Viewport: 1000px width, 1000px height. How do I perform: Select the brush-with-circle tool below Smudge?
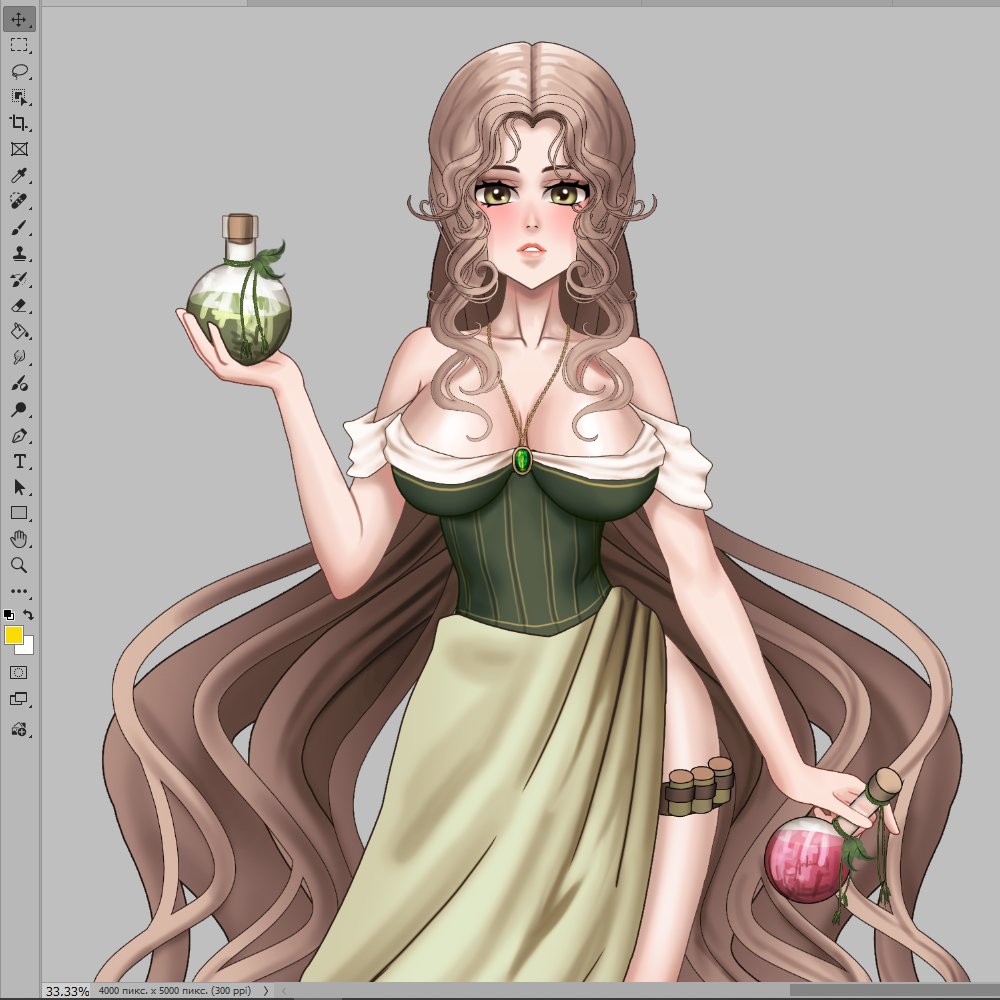[19, 383]
